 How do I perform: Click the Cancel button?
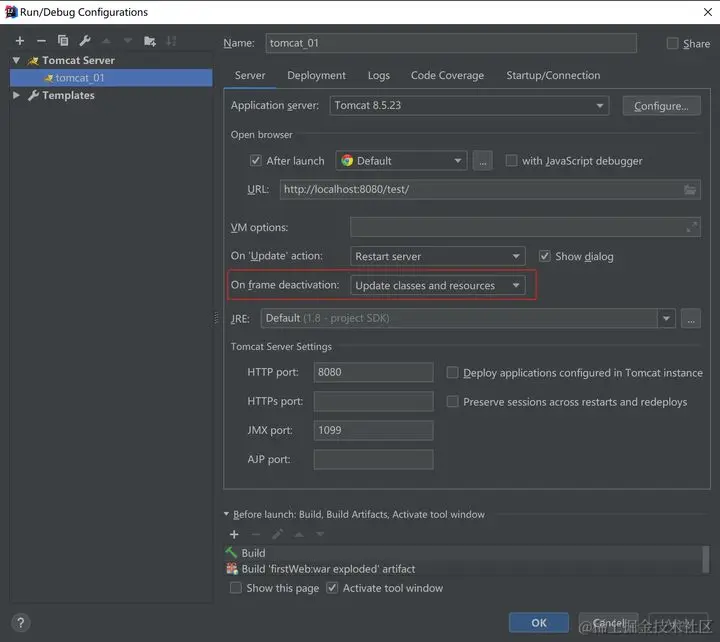tap(608, 623)
